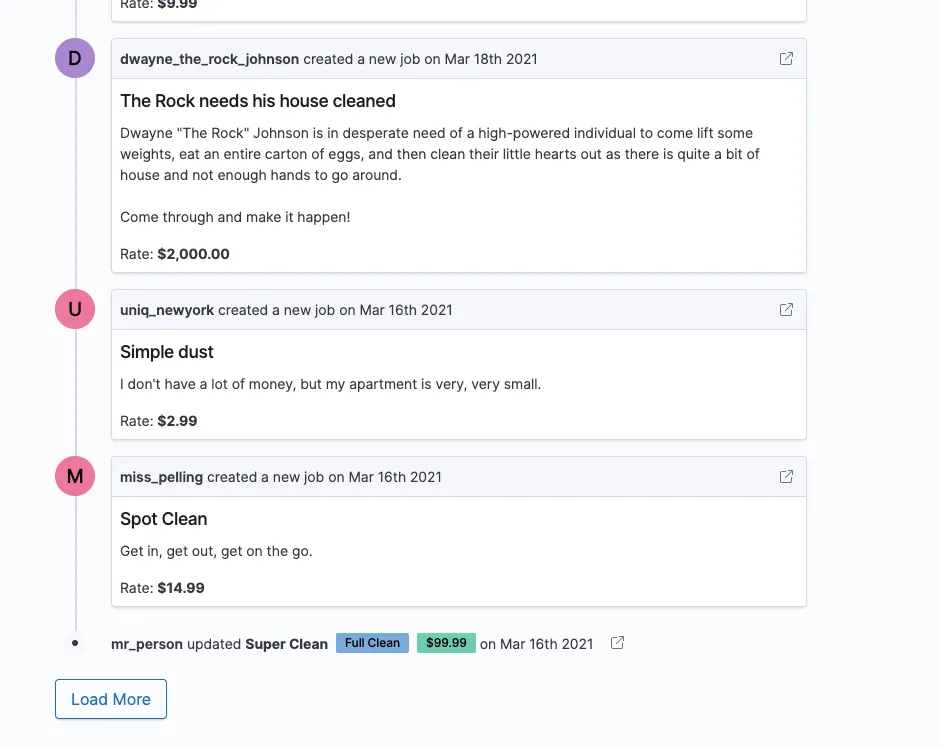
Task: Open external link icon for Simple dust job
Action: point(786,310)
